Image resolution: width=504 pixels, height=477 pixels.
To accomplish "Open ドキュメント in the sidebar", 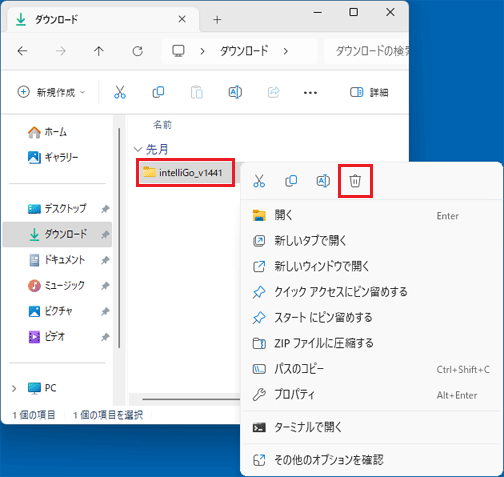I will 56,260.
